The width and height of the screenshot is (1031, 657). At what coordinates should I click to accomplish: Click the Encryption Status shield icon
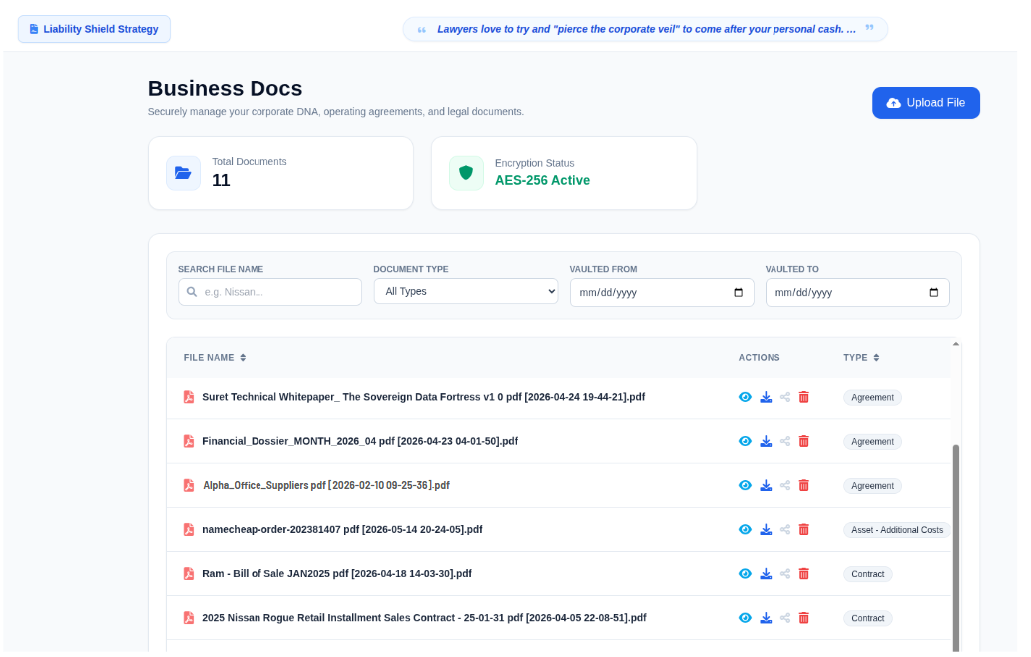[466, 173]
